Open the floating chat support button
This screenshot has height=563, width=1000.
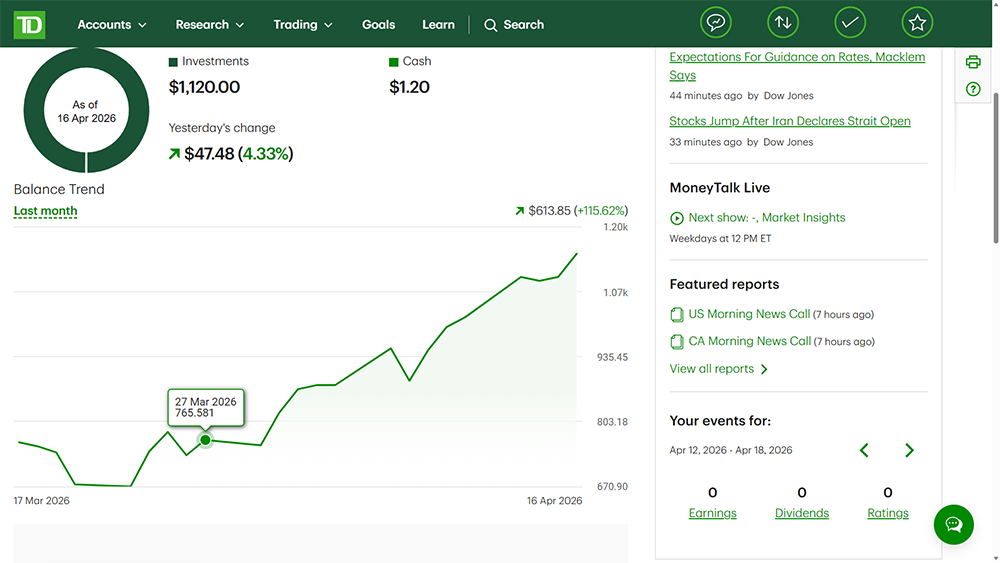tap(953, 524)
